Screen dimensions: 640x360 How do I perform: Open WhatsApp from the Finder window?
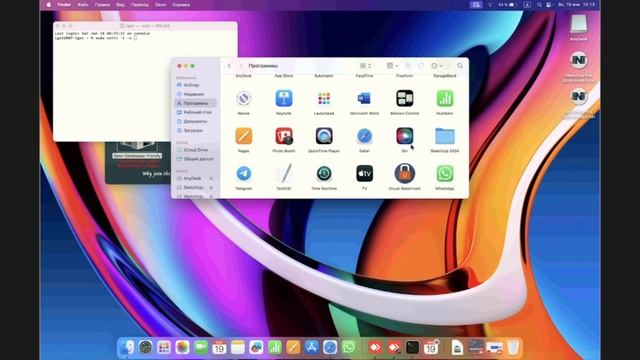[x=445, y=174]
